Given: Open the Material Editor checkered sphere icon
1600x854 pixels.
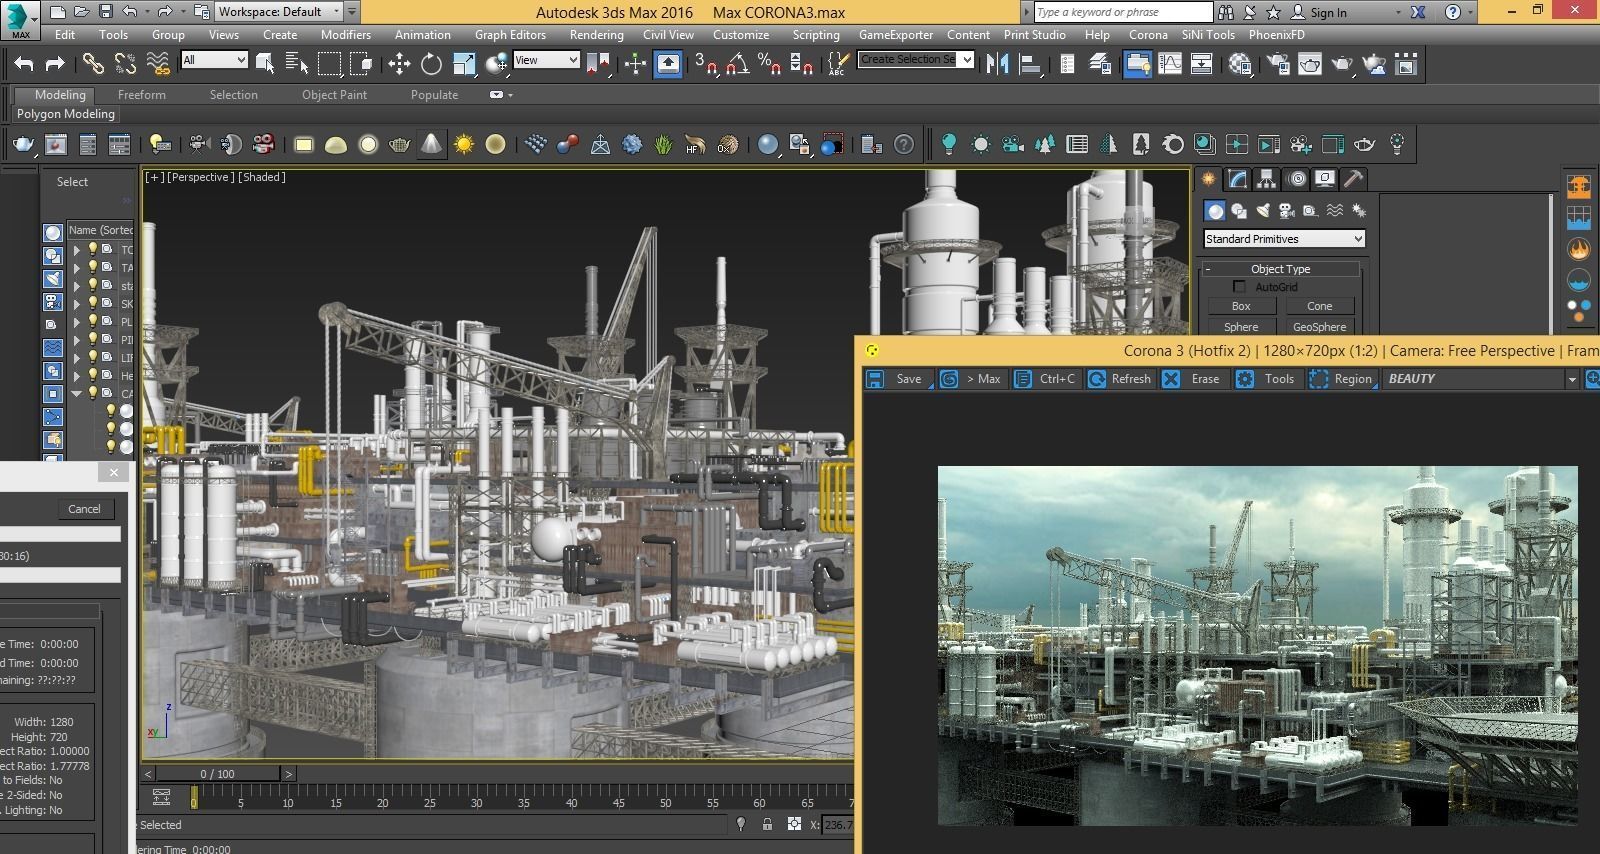Looking at the screenshot, I should pos(1240,64).
